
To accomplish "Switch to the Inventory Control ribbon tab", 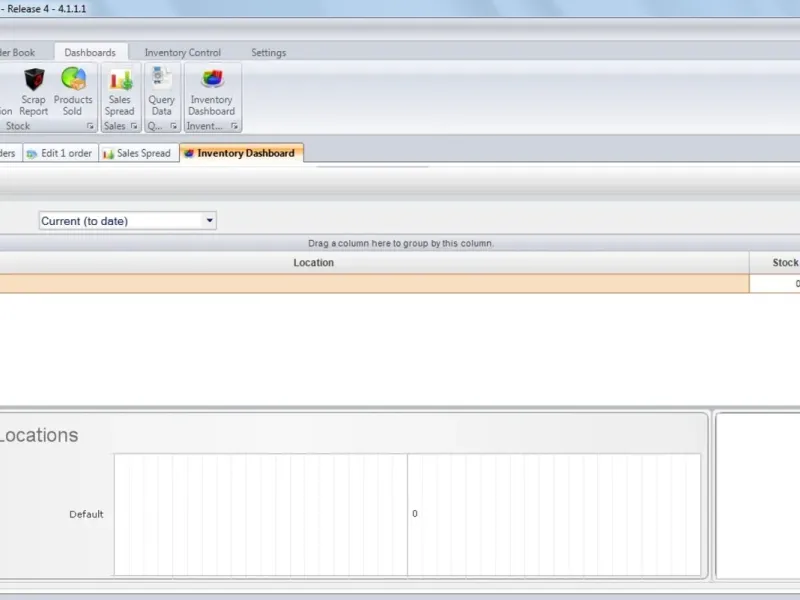I will (183, 53).
